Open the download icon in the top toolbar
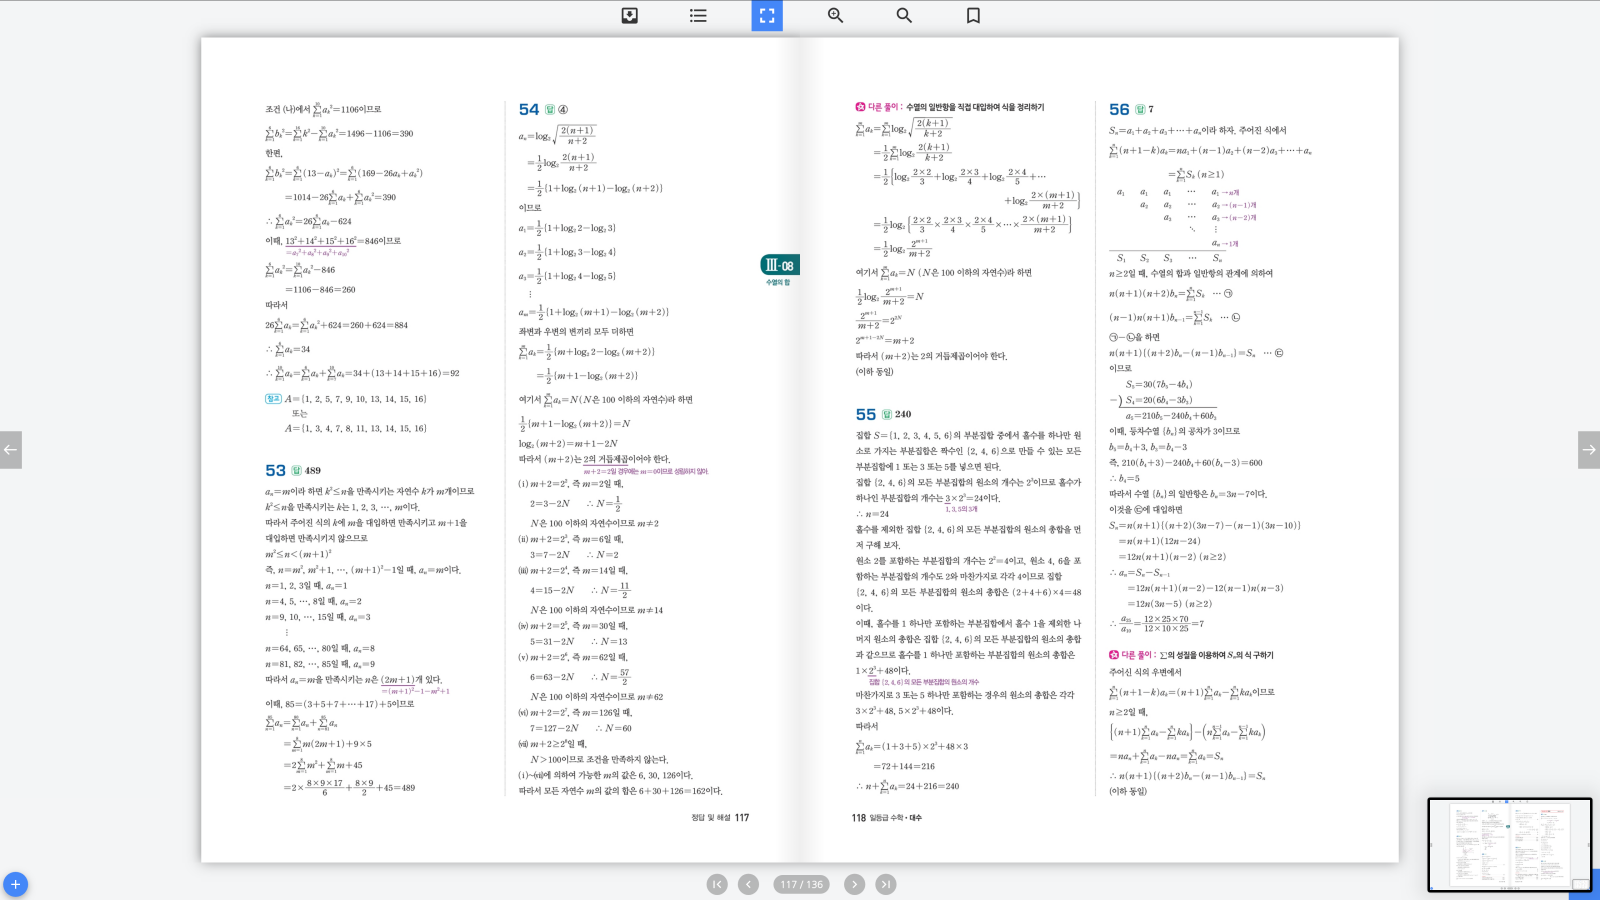This screenshot has height=900, width=1600. (629, 15)
